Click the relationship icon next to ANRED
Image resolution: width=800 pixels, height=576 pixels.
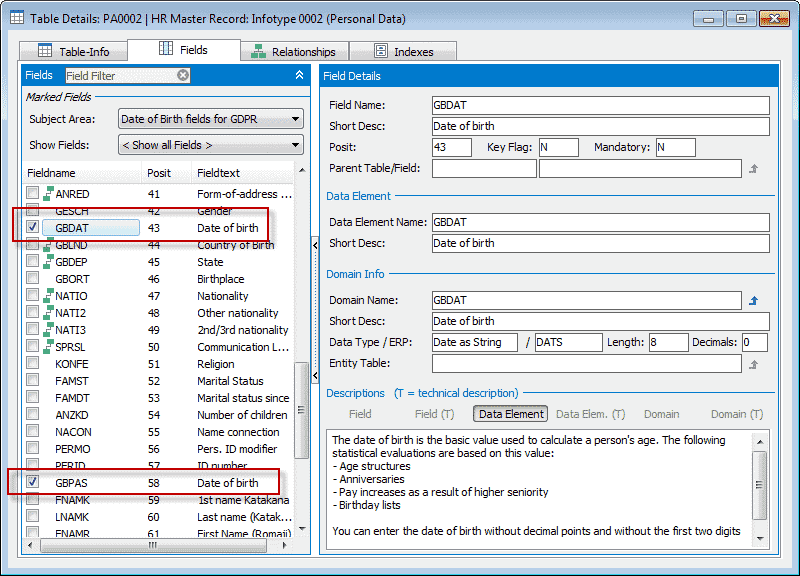tap(48, 194)
